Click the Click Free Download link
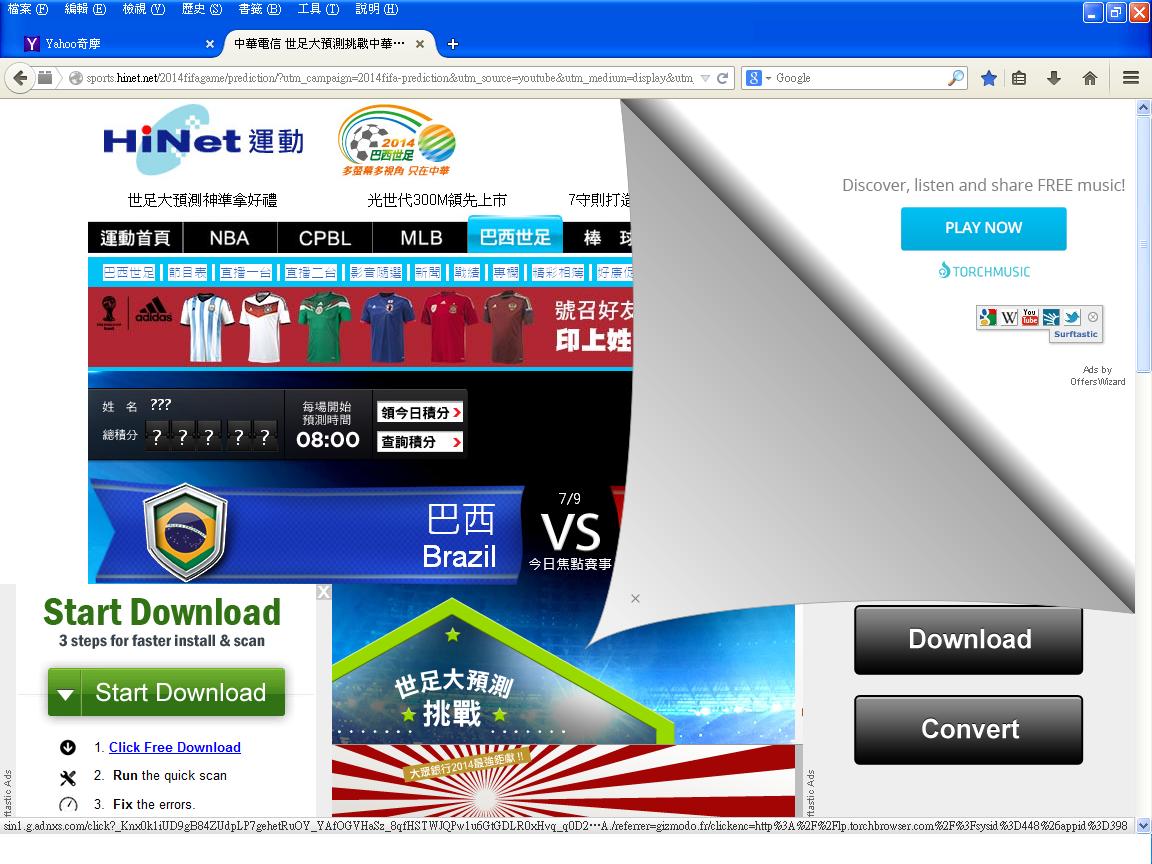1152x864 pixels. pyautogui.click(x=175, y=747)
